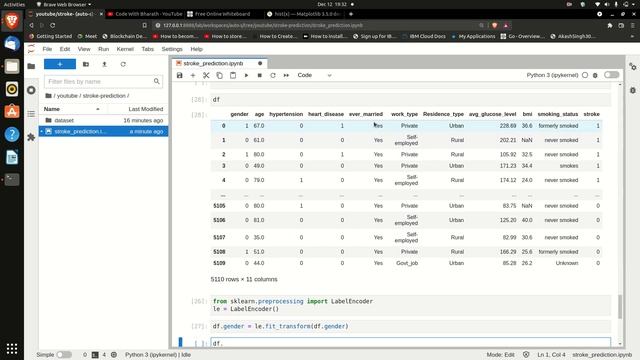Cut the selected cell with the scissors icon
The image size is (640, 360).
(206, 75)
